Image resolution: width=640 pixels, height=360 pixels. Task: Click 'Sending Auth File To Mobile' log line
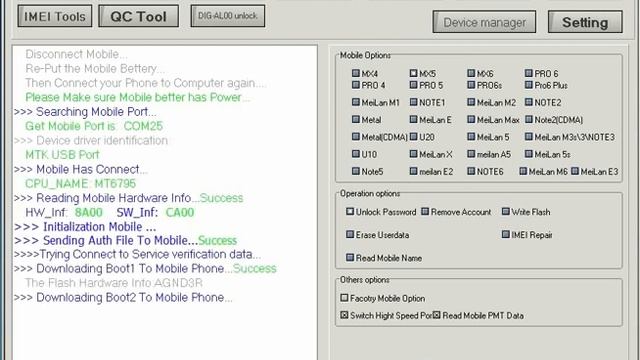click(x=125, y=240)
